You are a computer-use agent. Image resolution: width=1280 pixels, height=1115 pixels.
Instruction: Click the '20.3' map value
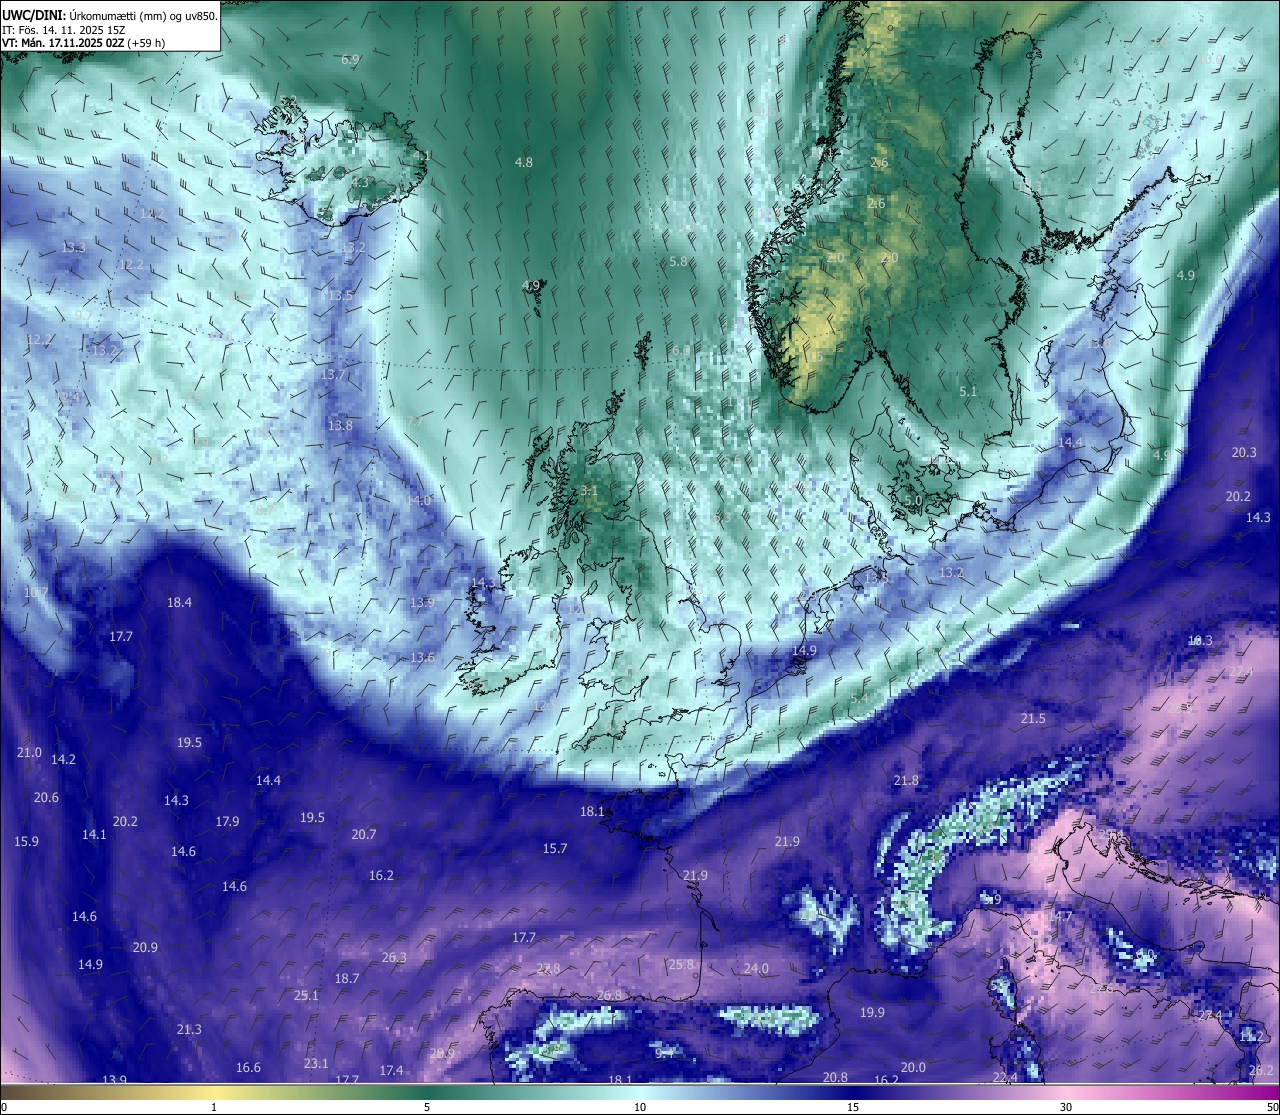(x=1244, y=453)
